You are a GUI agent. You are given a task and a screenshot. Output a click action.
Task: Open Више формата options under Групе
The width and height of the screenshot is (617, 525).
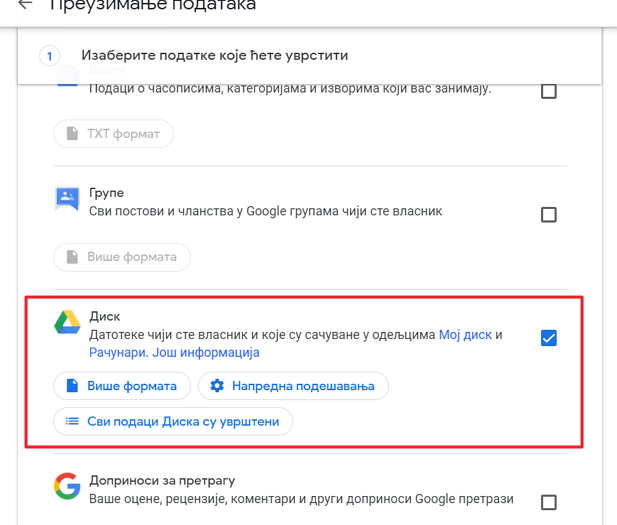pos(122,257)
